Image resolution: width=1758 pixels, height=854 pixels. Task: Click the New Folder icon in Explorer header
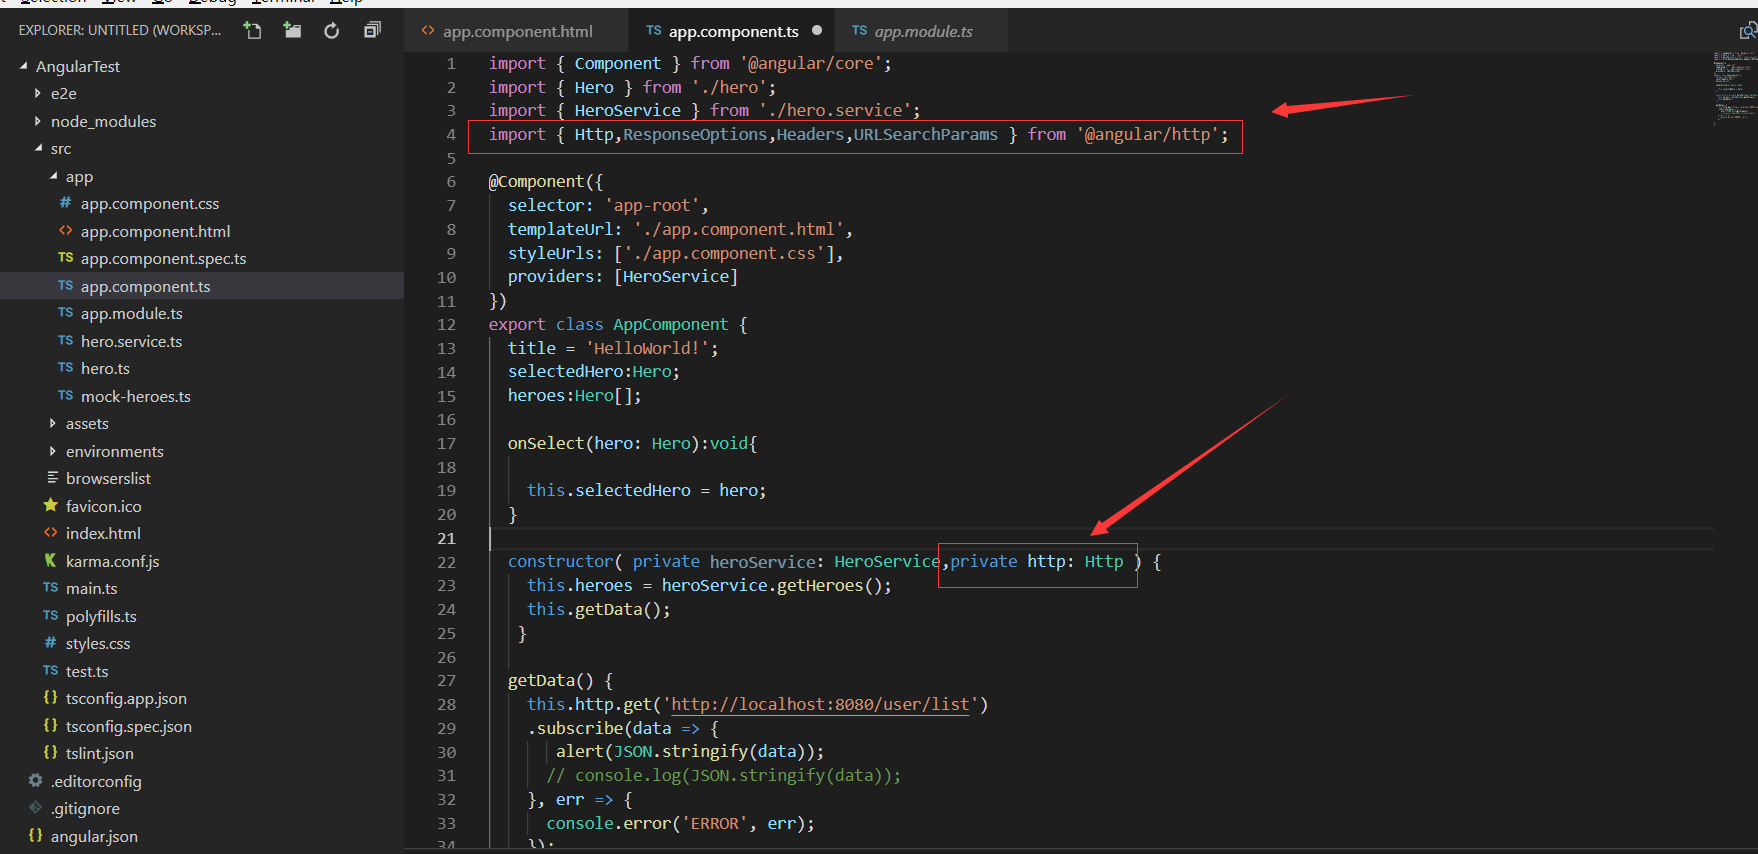point(292,31)
